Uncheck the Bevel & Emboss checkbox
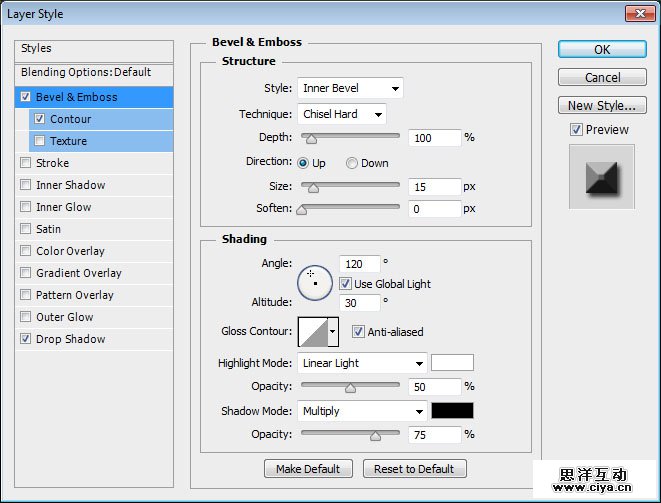Screen dimensions: 661x503 pyautogui.click(x=26, y=97)
